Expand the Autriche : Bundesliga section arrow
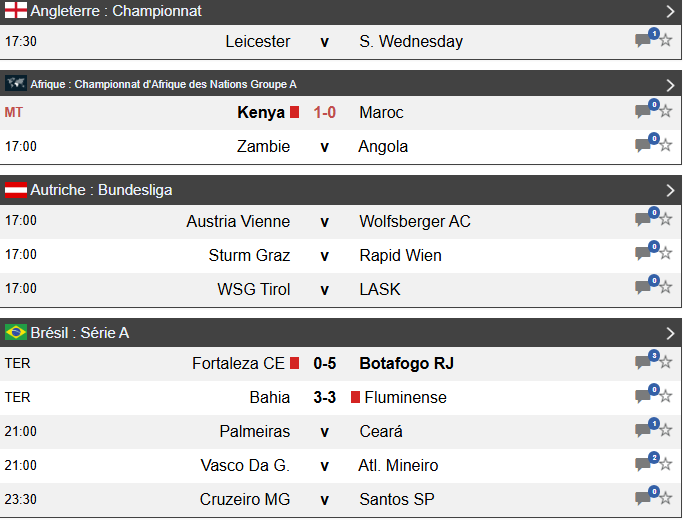Viewport: 684px width, 522px height. [x=670, y=190]
